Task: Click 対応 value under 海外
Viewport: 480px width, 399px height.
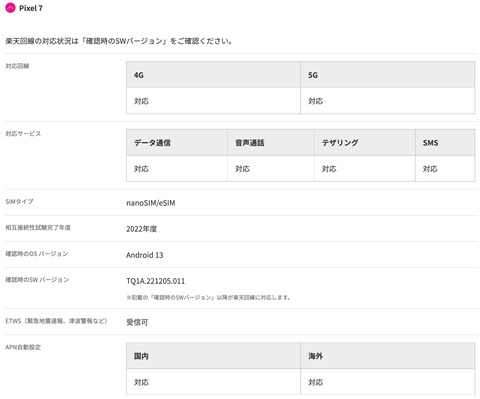Action: pyautogui.click(x=315, y=382)
